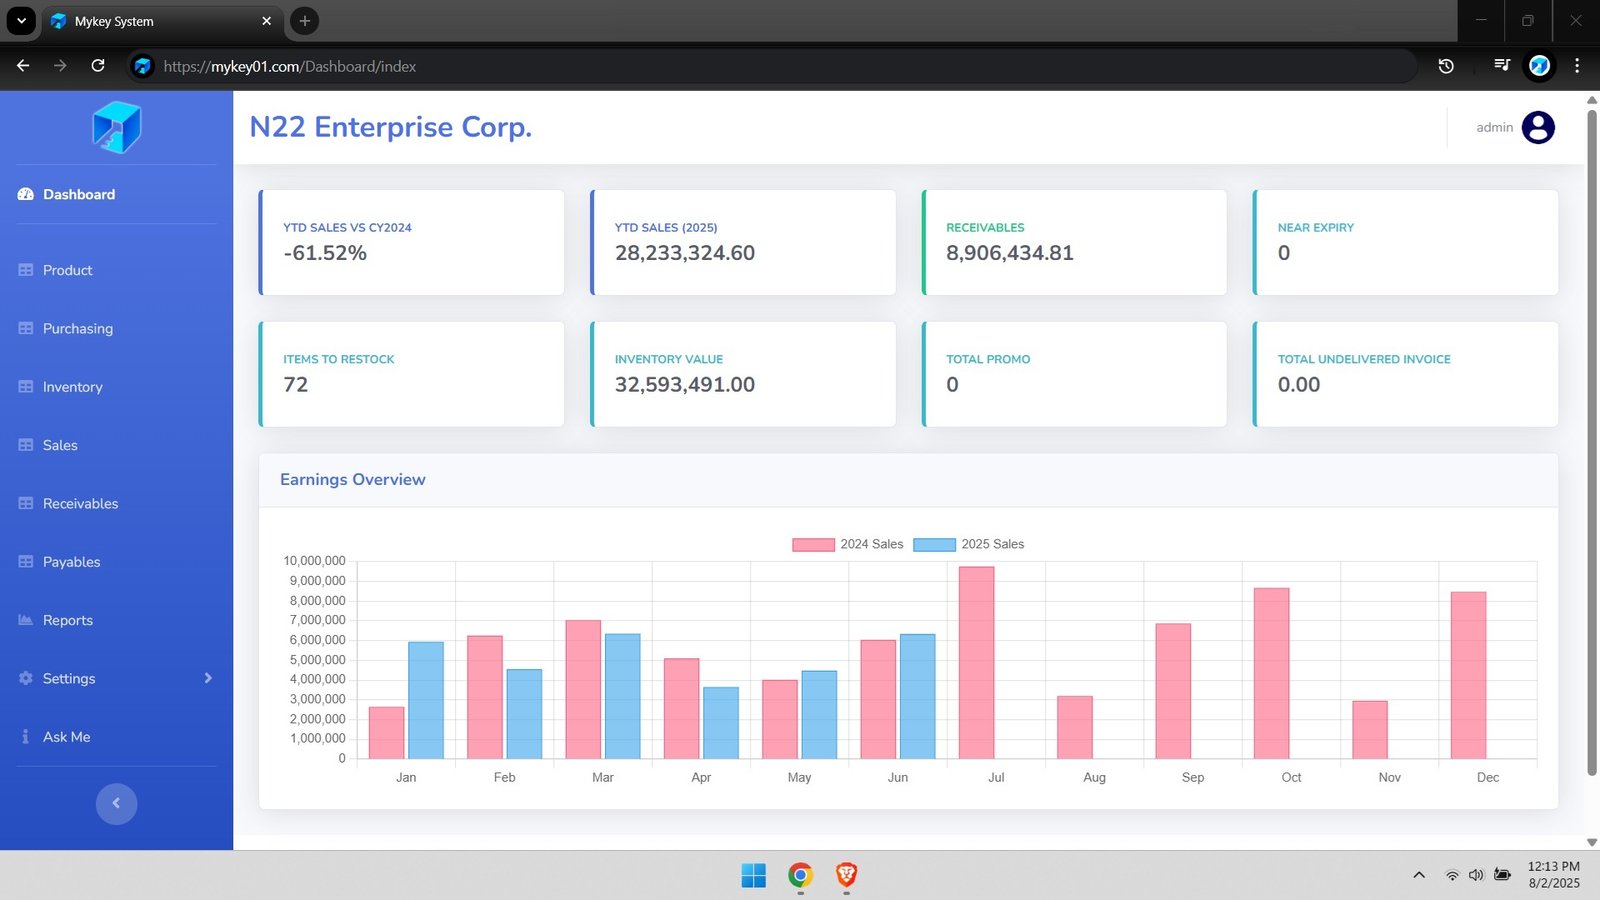
Task: Click the July 2024 sales bar
Action: pos(976,662)
